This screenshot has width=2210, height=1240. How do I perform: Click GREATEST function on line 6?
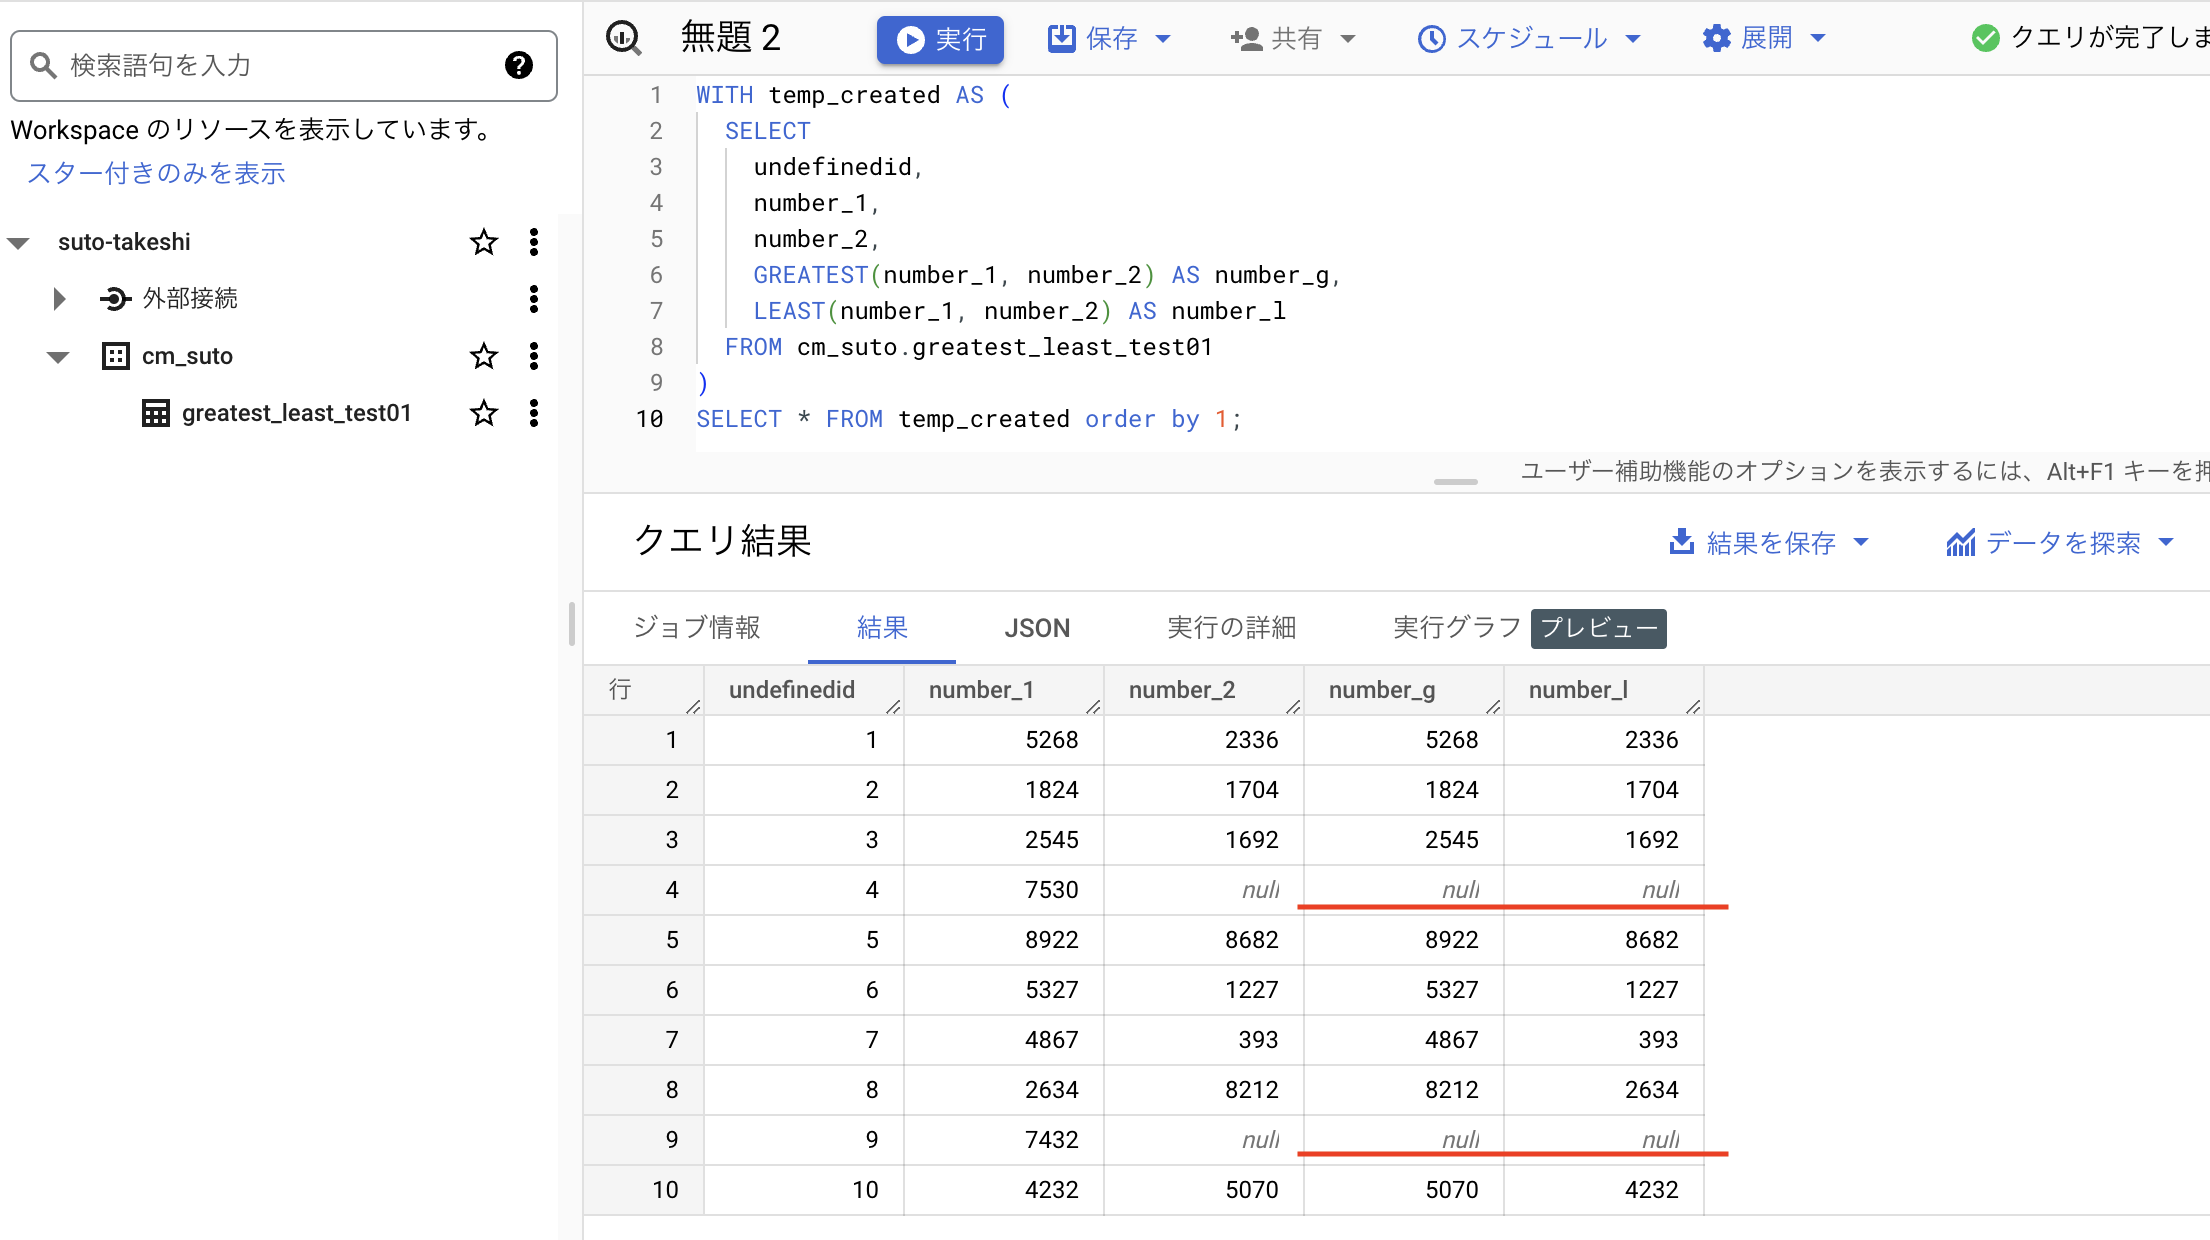[810, 275]
